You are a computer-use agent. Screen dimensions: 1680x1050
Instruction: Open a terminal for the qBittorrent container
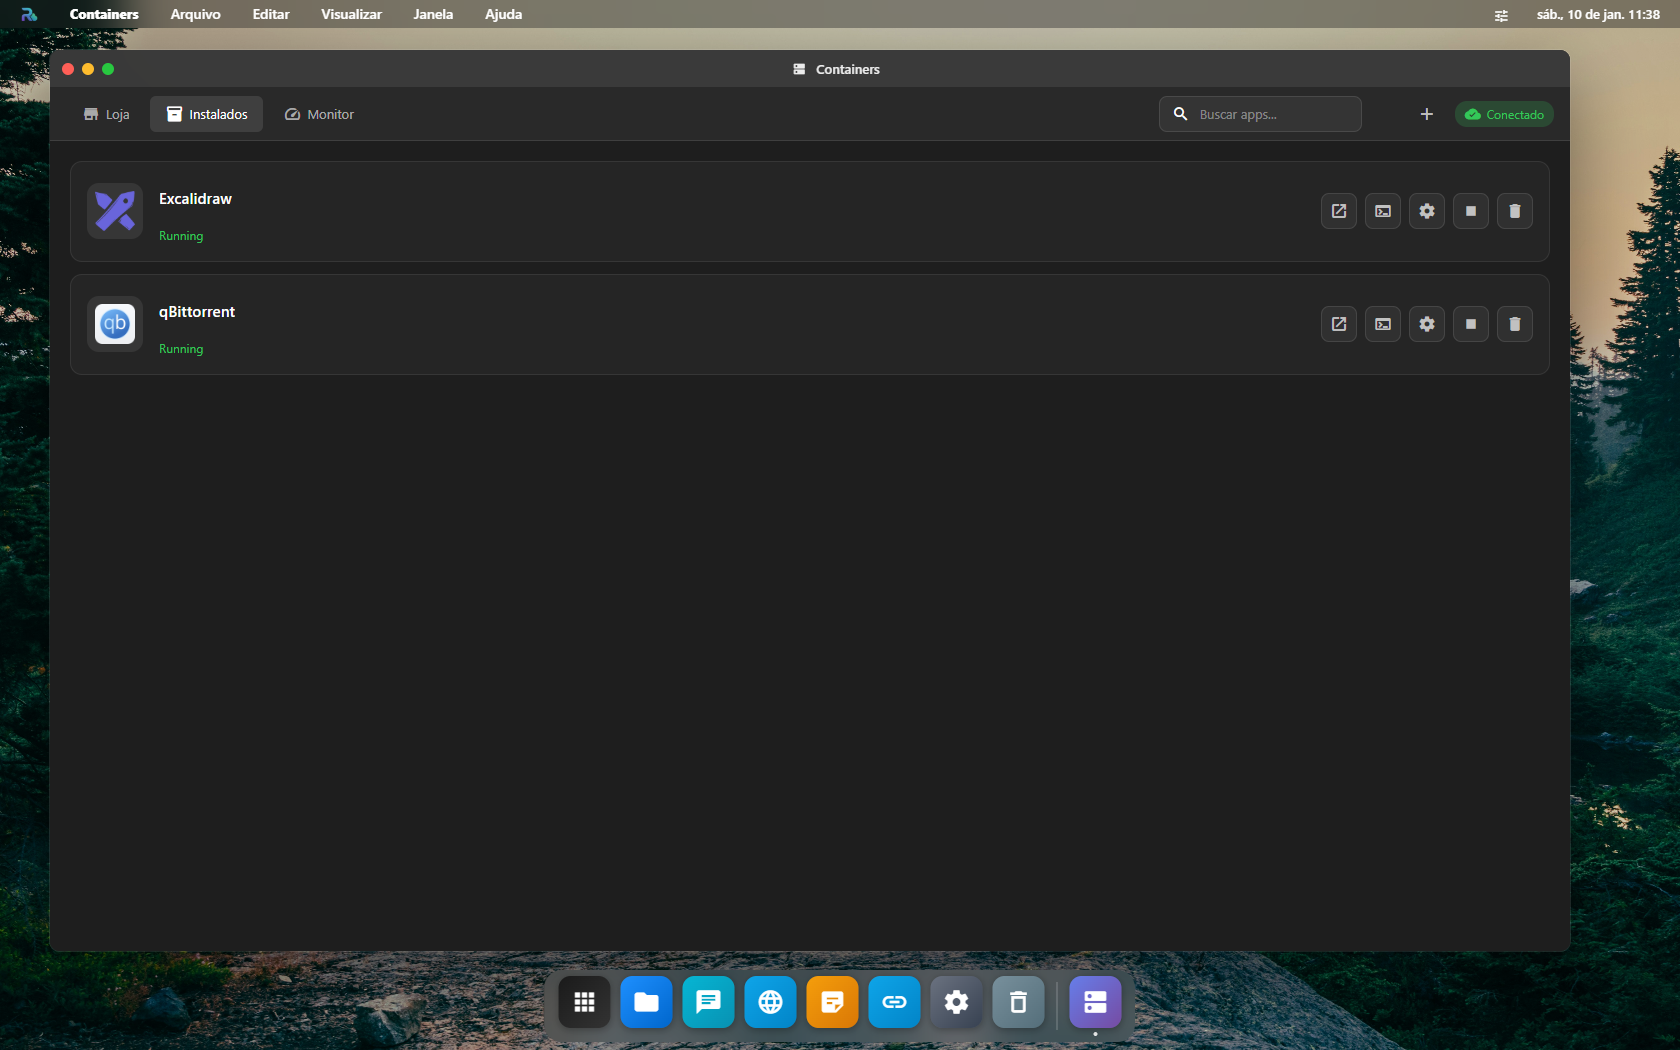point(1382,324)
